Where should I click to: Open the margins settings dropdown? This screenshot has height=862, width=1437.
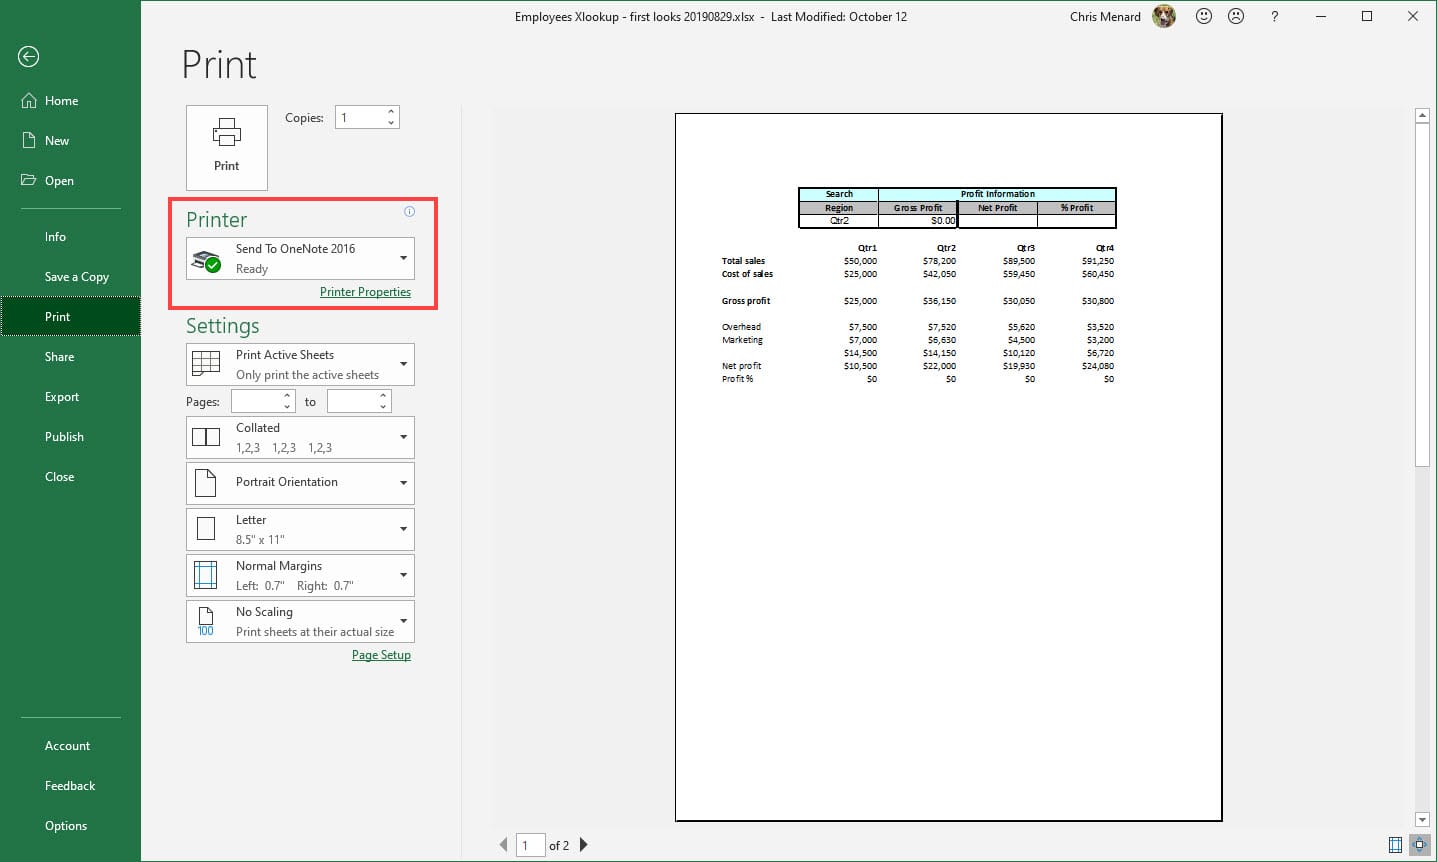coord(403,575)
